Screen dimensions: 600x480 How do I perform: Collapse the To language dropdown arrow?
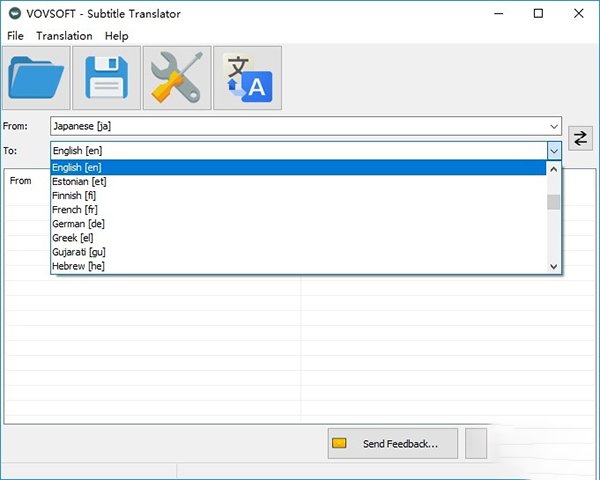pyautogui.click(x=554, y=151)
